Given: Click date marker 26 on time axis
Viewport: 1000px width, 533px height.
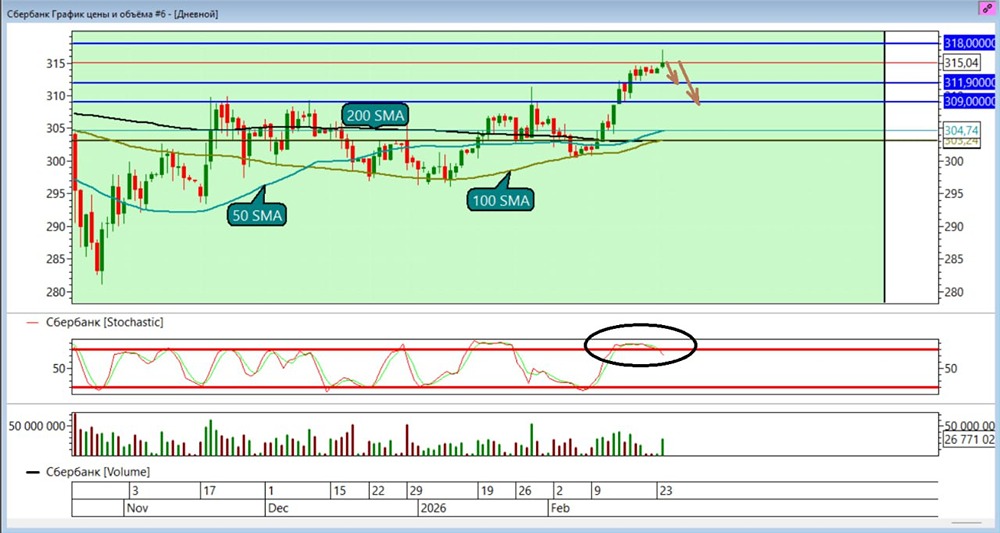Looking at the screenshot, I should tap(525, 491).
